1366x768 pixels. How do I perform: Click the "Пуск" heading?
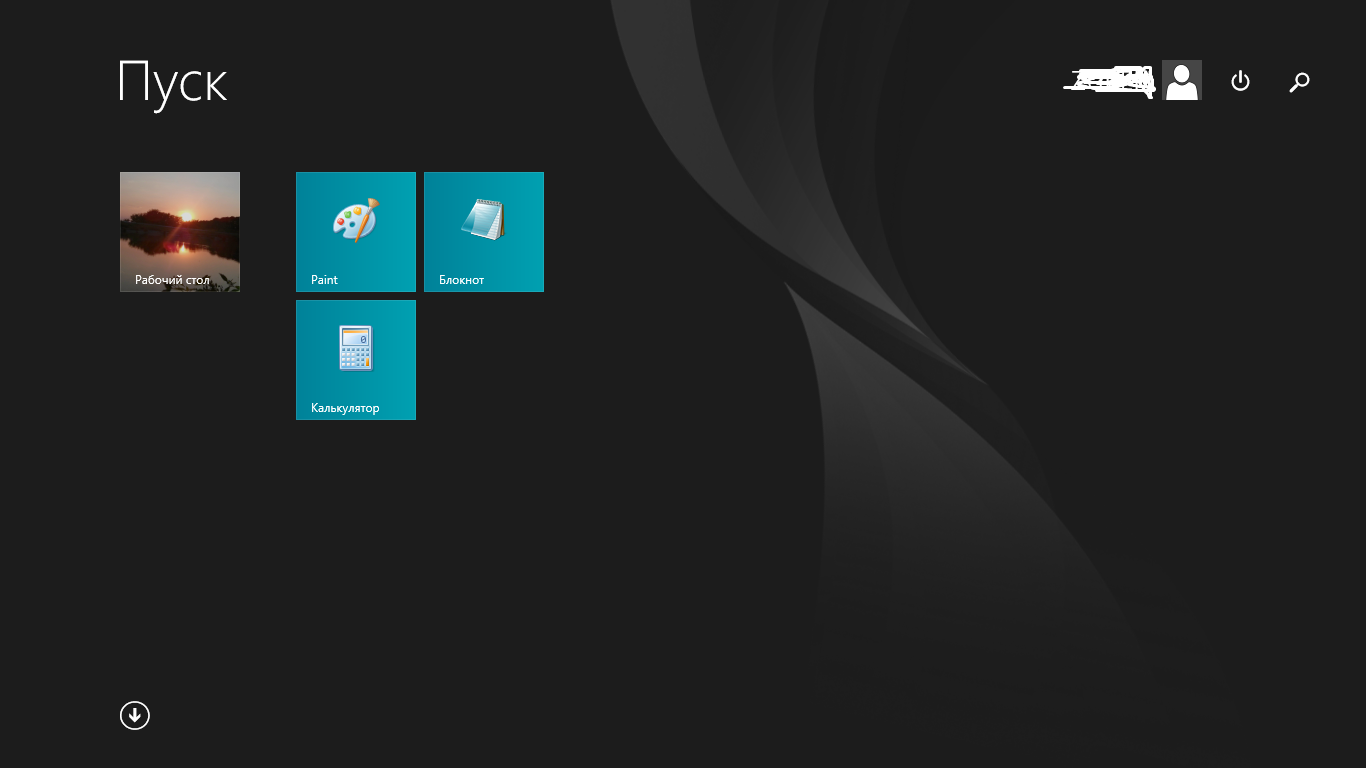tap(173, 82)
